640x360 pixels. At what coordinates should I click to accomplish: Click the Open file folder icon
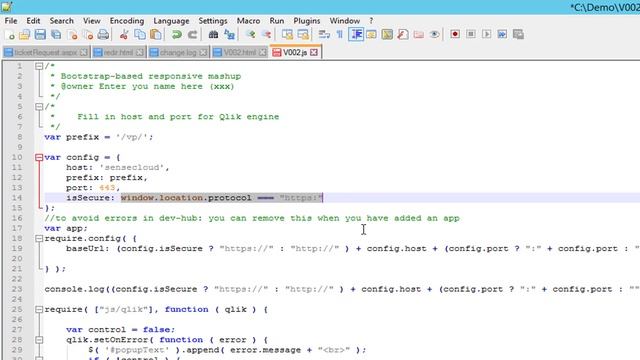pyautogui.click(x=24, y=35)
